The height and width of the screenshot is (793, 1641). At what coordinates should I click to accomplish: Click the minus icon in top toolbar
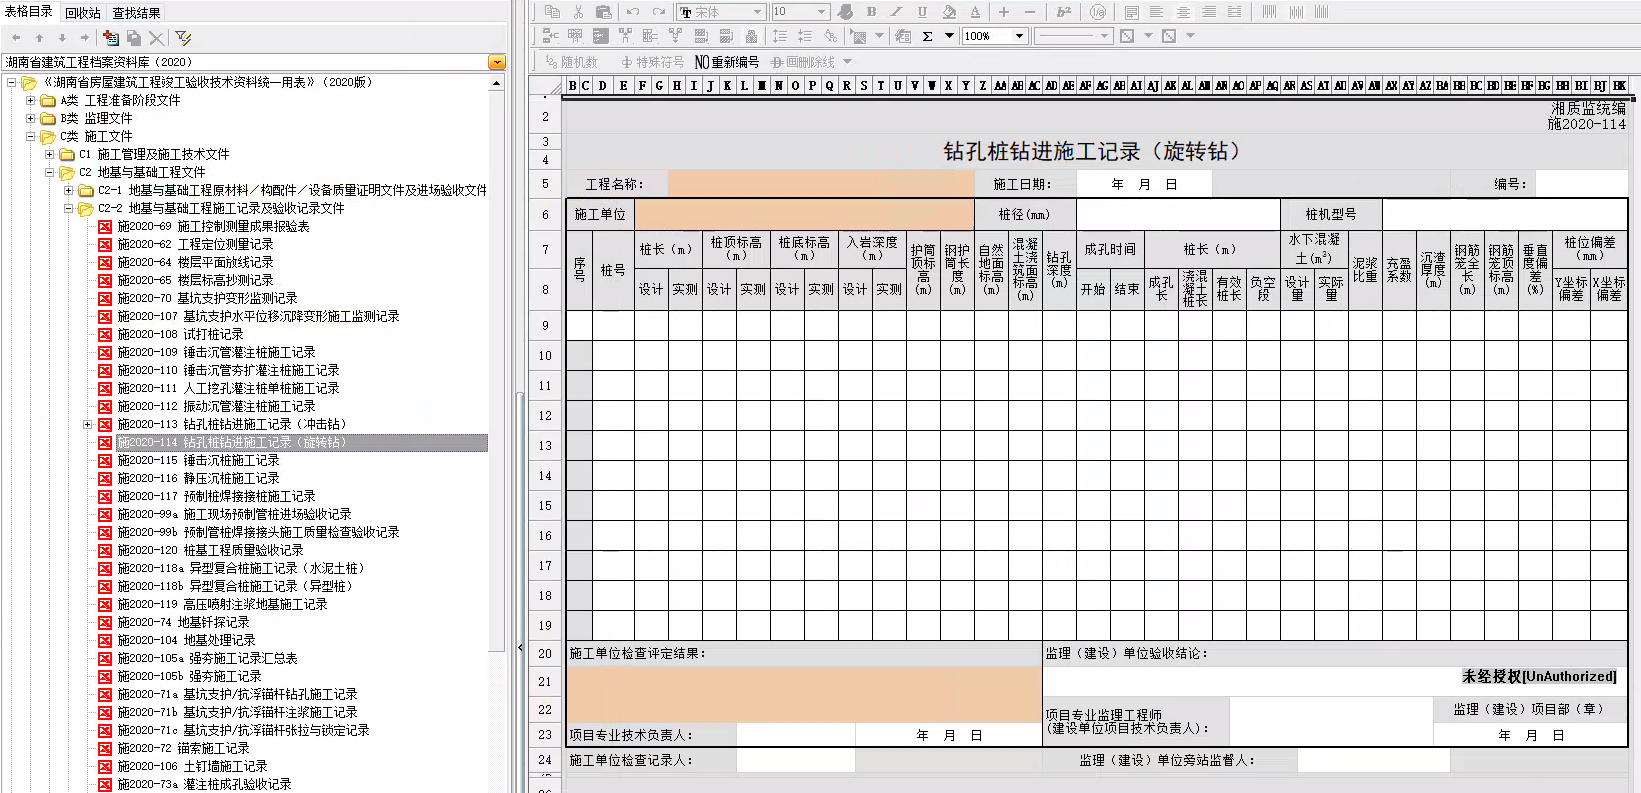pyautogui.click(x=1030, y=12)
